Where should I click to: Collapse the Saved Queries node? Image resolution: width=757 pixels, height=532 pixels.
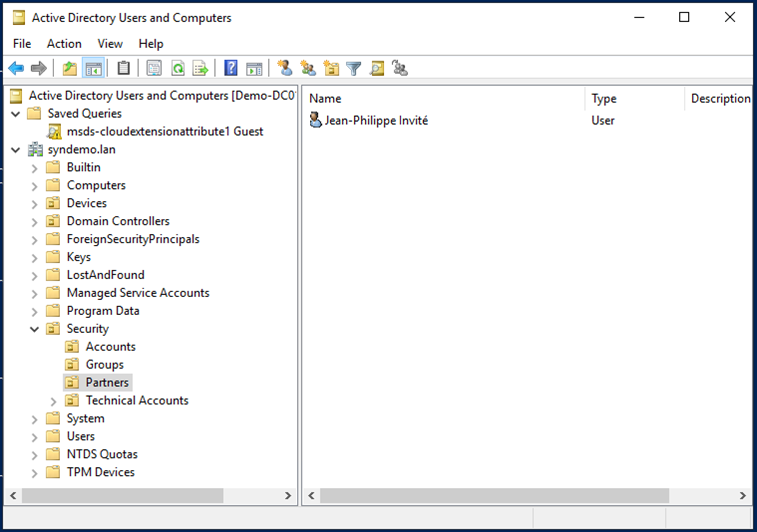[16, 114]
